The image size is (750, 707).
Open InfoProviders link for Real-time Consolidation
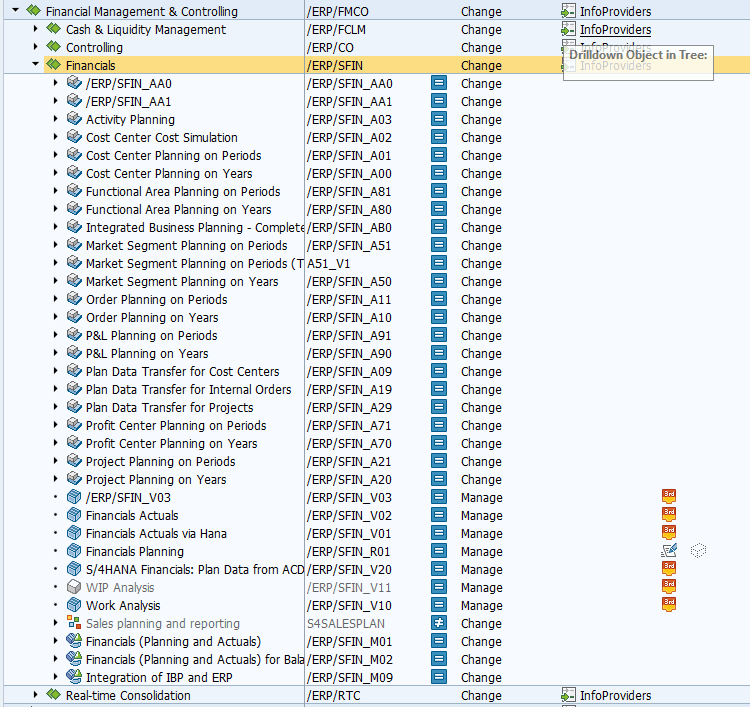[615, 695]
